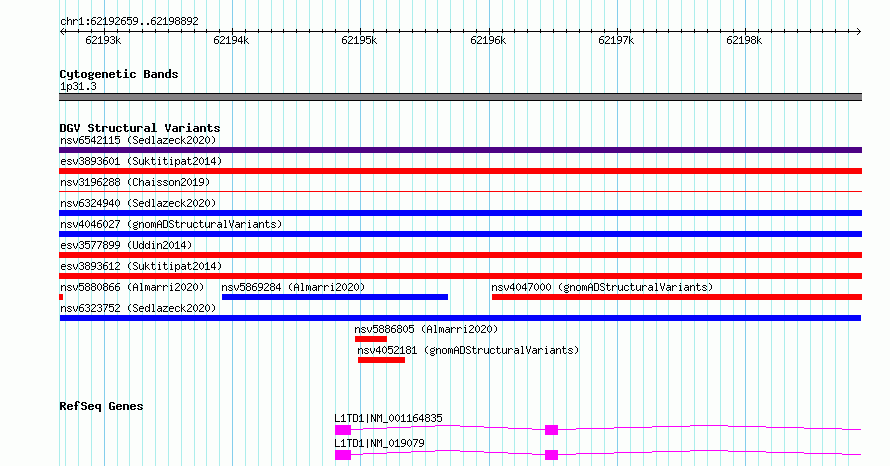The height and width of the screenshot is (466, 890).
Task: Select the blue nsv6324940 variant bar
Action: 460,213
